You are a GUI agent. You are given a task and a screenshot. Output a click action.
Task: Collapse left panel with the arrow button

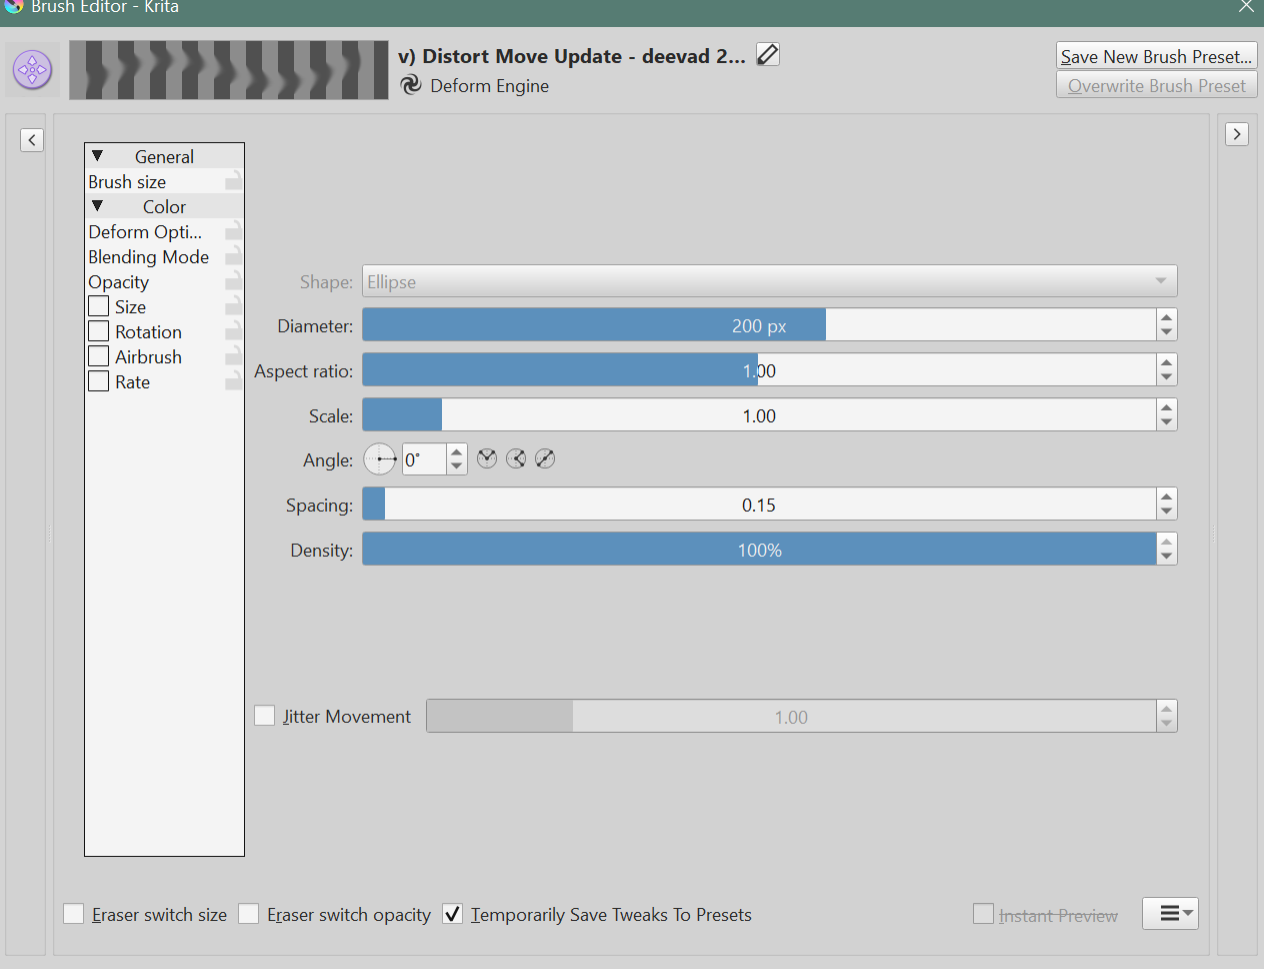point(32,140)
